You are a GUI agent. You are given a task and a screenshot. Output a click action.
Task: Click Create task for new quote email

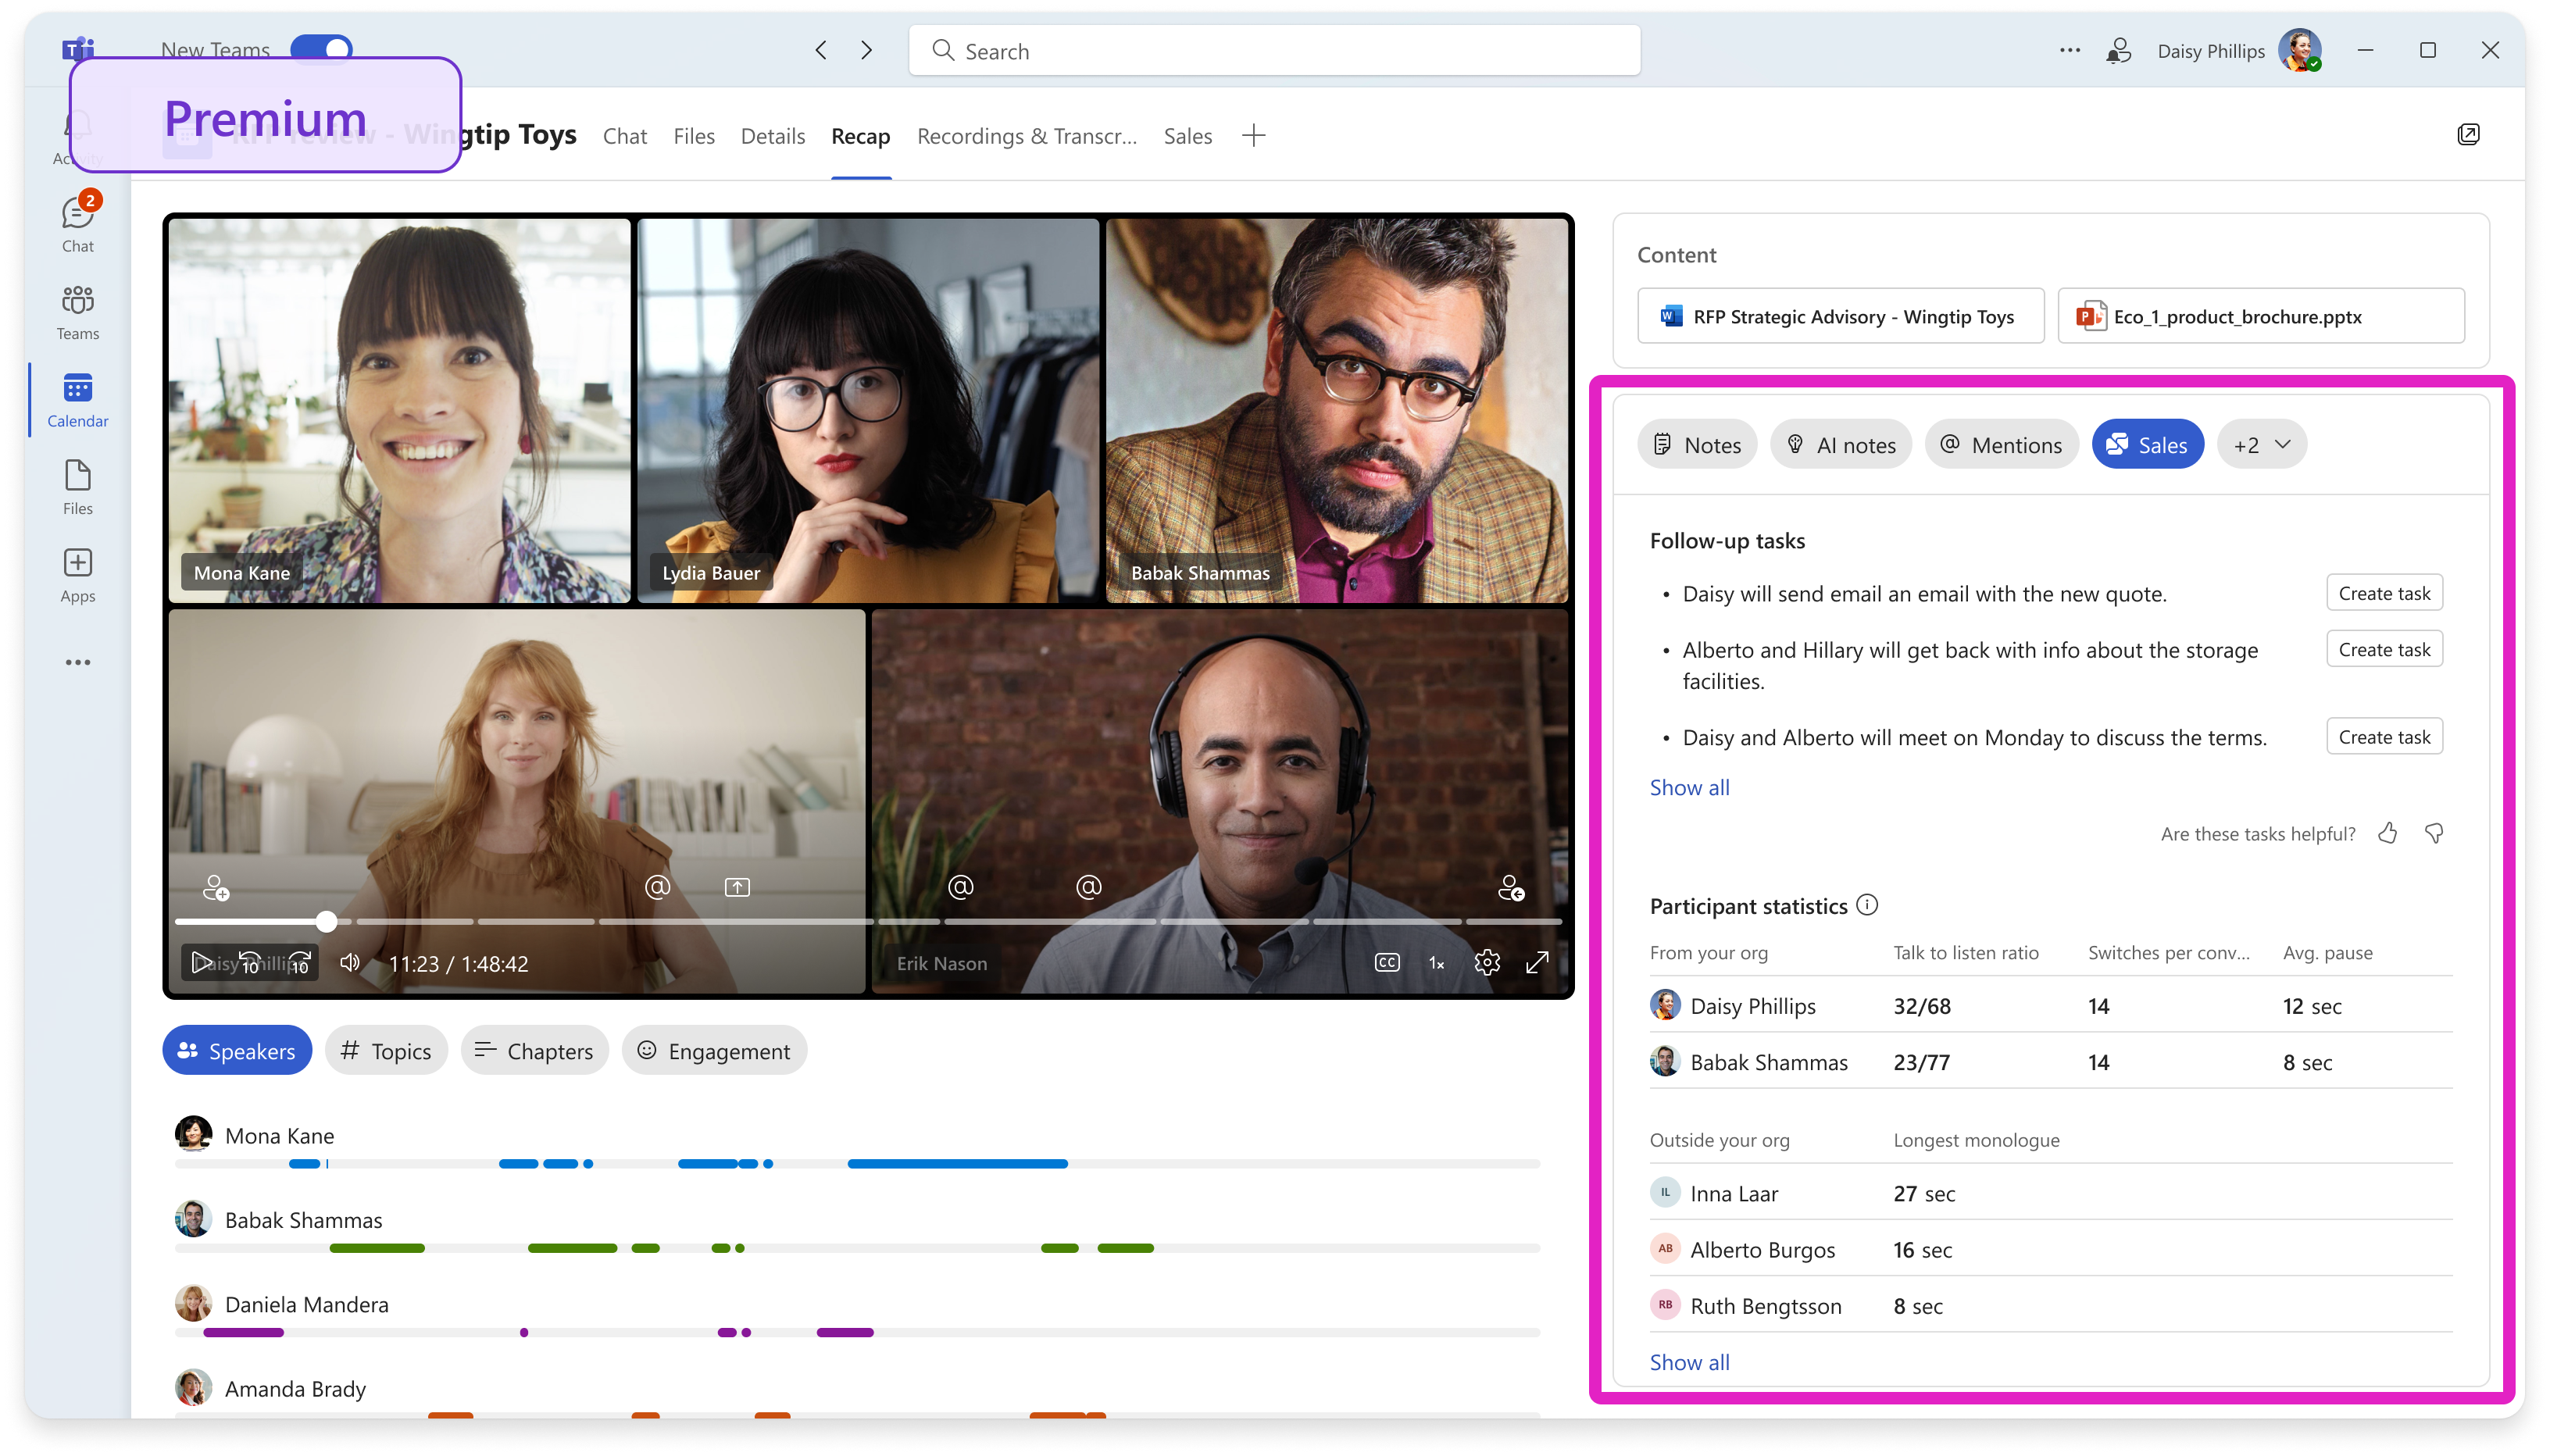[2385, 592]
